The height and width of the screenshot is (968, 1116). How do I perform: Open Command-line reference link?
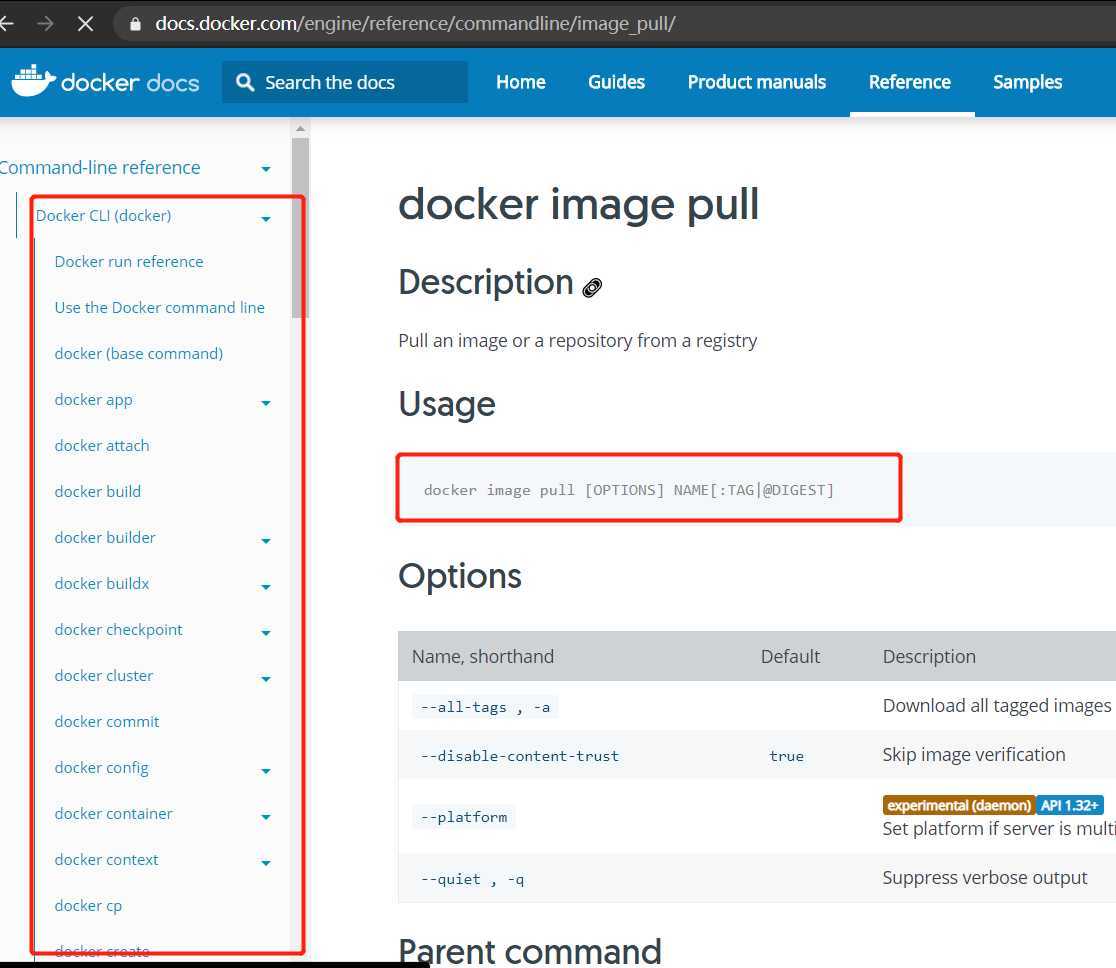(x=100, y=167)
